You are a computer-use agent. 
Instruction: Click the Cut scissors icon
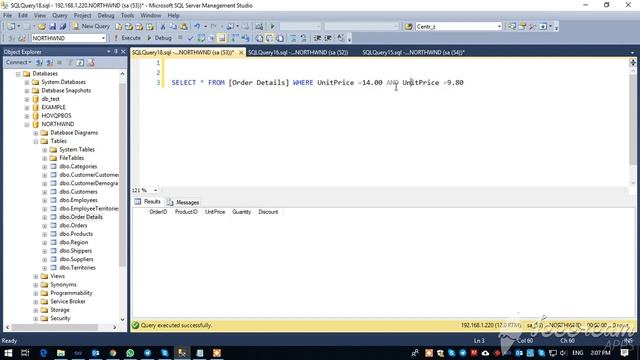tap(162, 27)
